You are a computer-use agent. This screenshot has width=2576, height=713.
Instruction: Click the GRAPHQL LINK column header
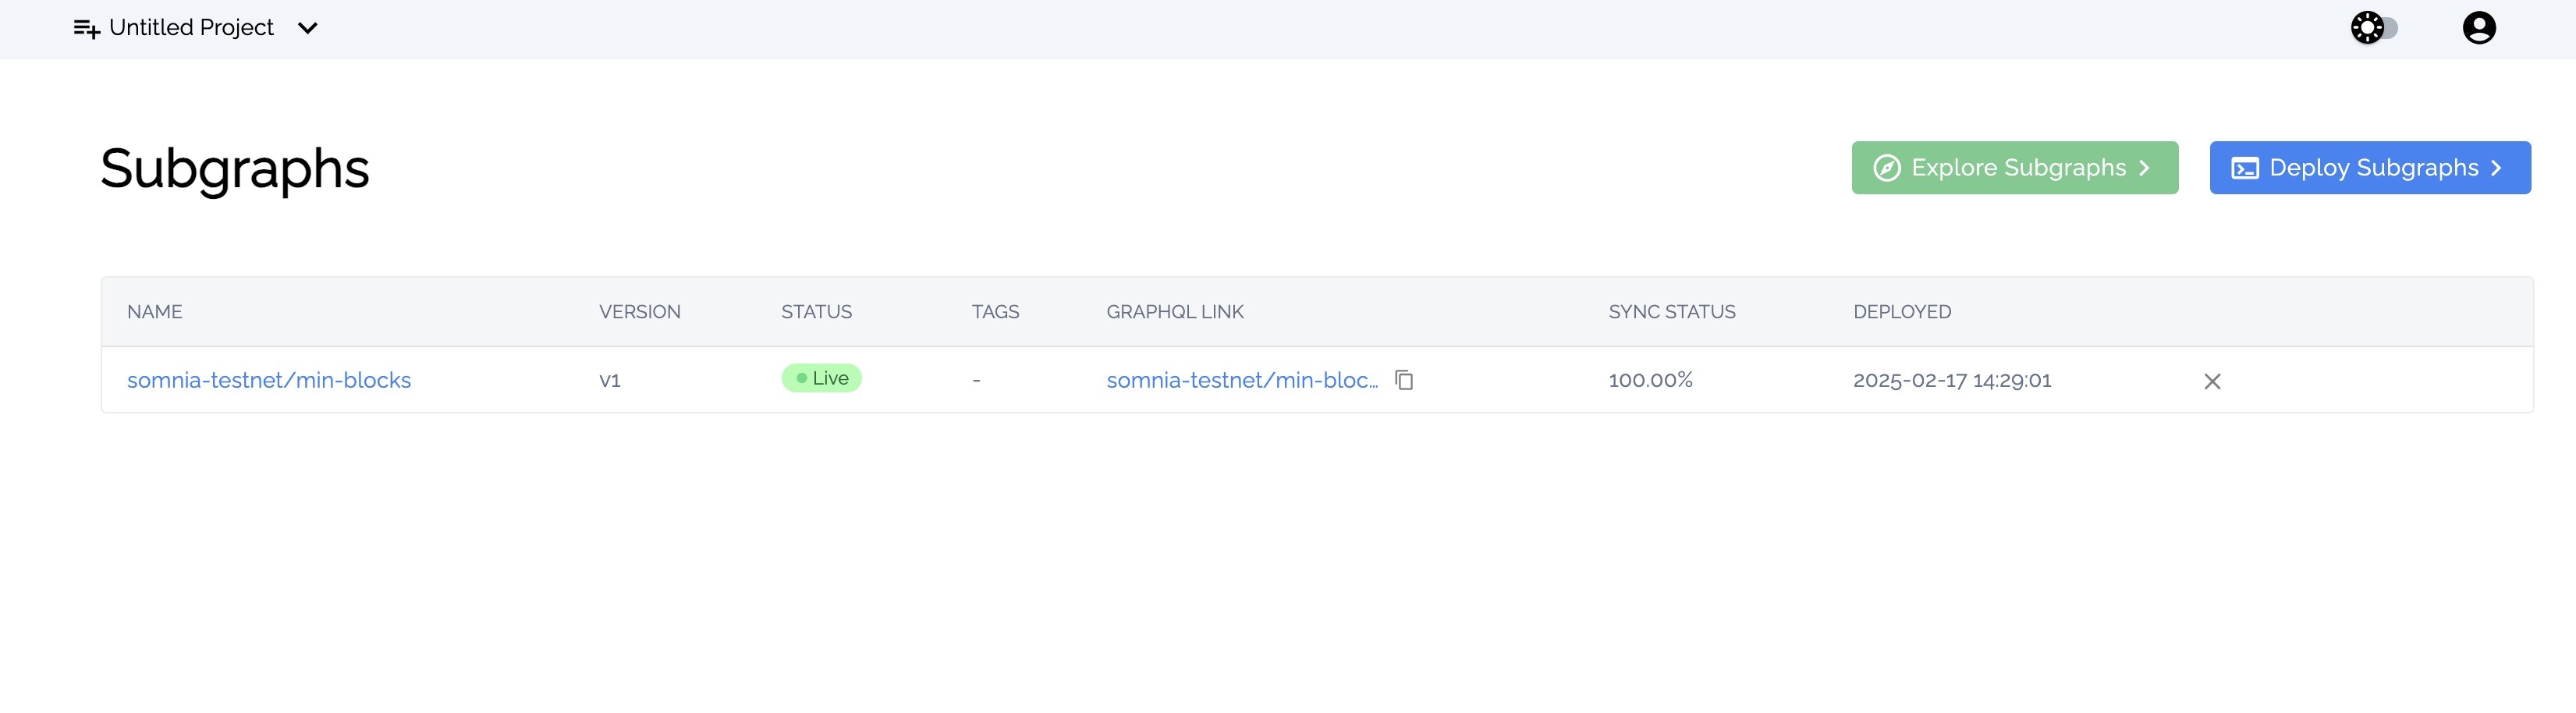1175,312
